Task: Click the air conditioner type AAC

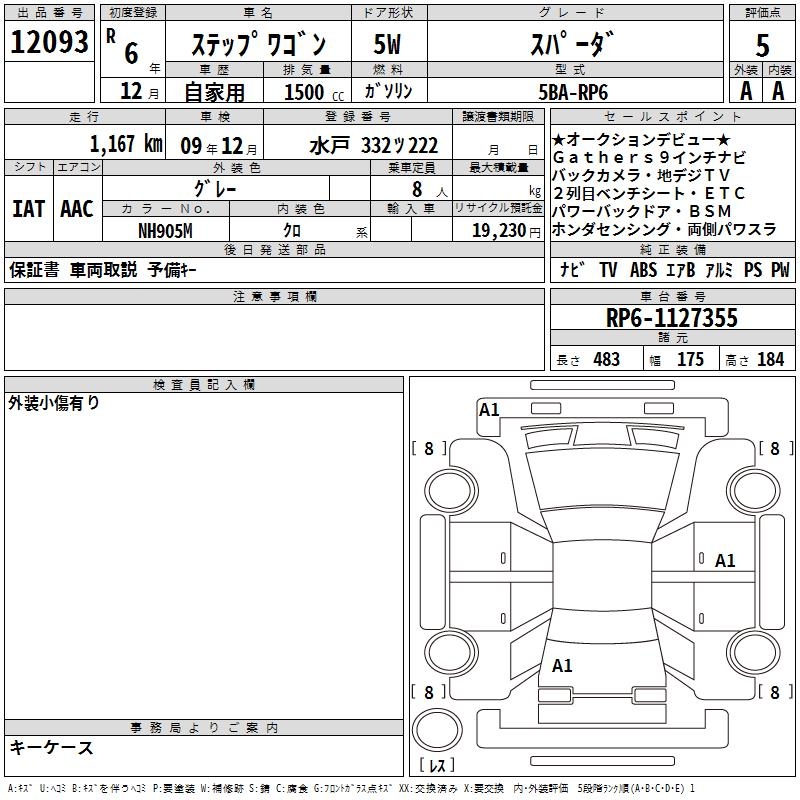Action: pos(77,209)
